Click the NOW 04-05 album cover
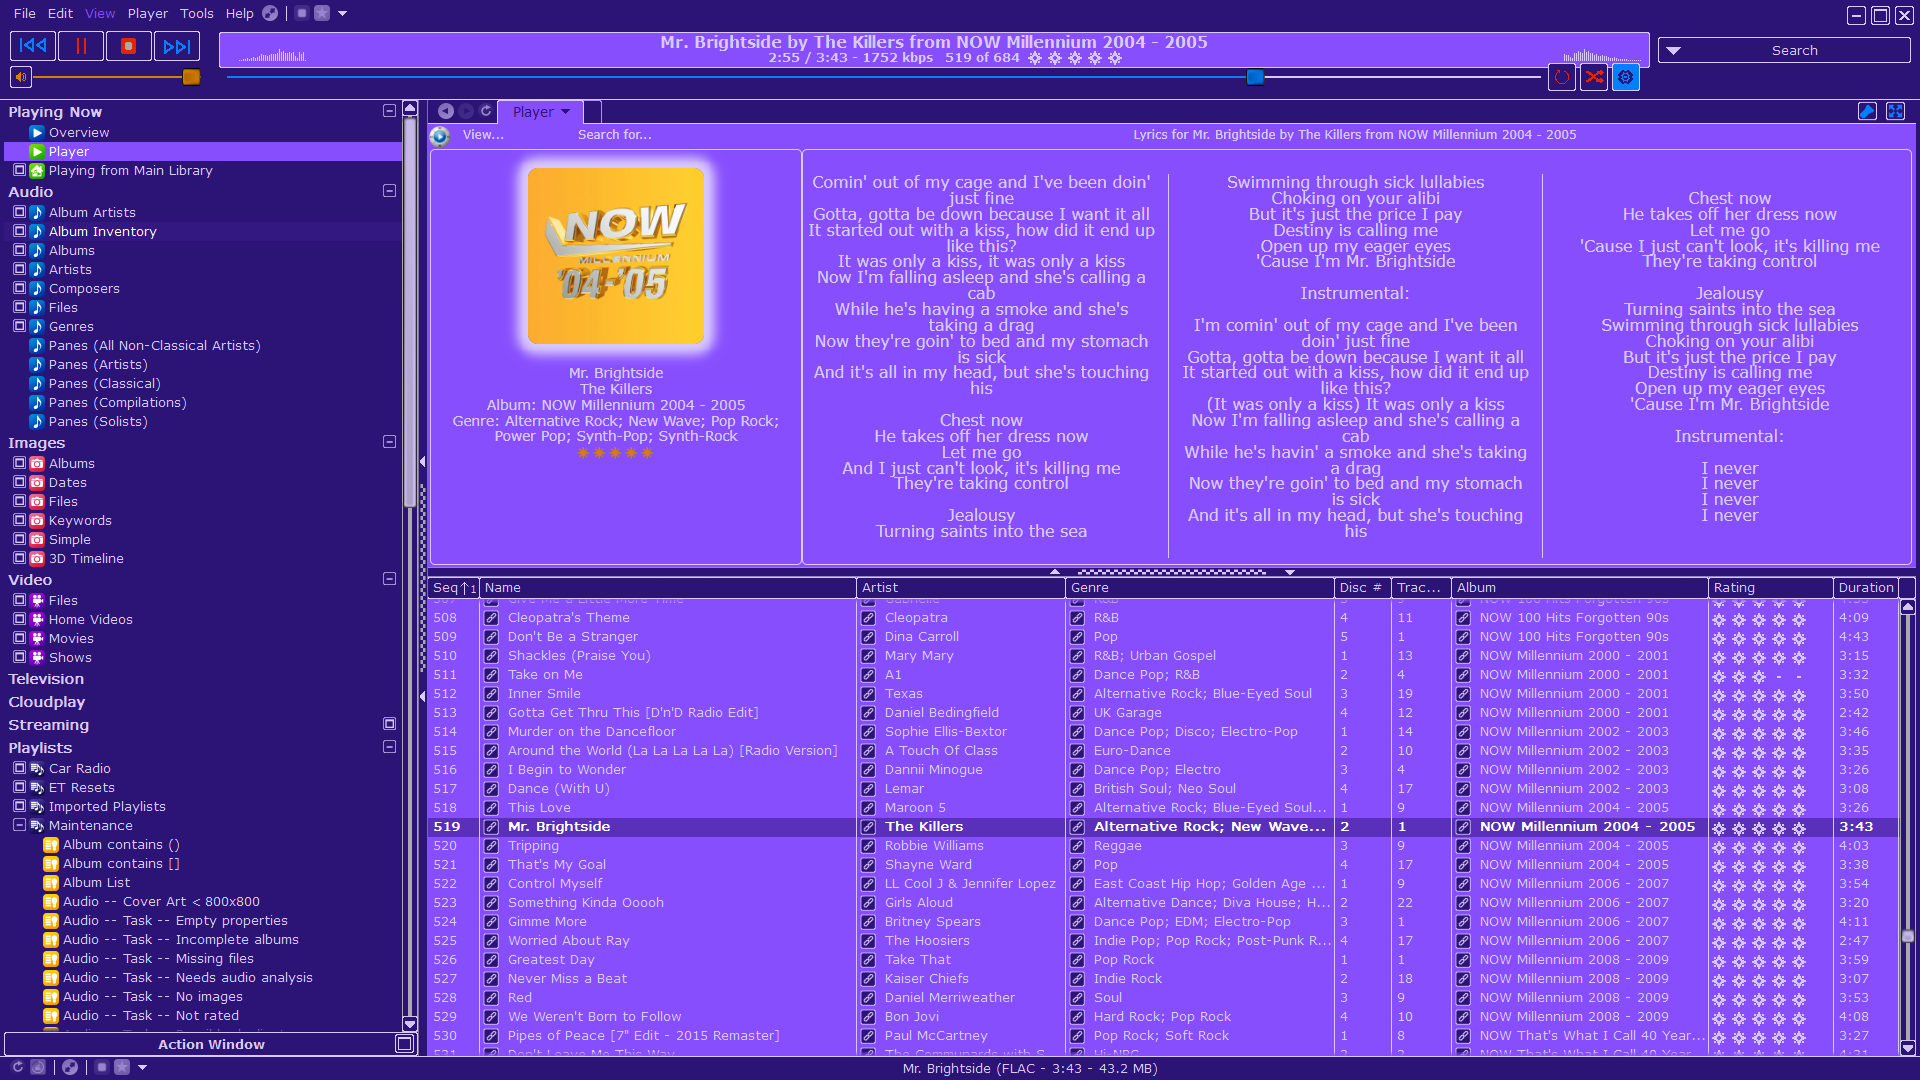The height and width of the screenshot is (1080, 1920). point(615,256)
